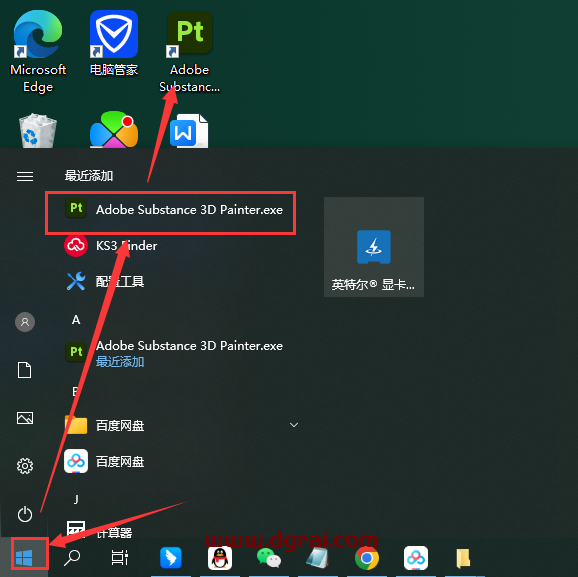578x577 pixels.
Task: Open Task View on the taskbar
Action: point(120,557)
